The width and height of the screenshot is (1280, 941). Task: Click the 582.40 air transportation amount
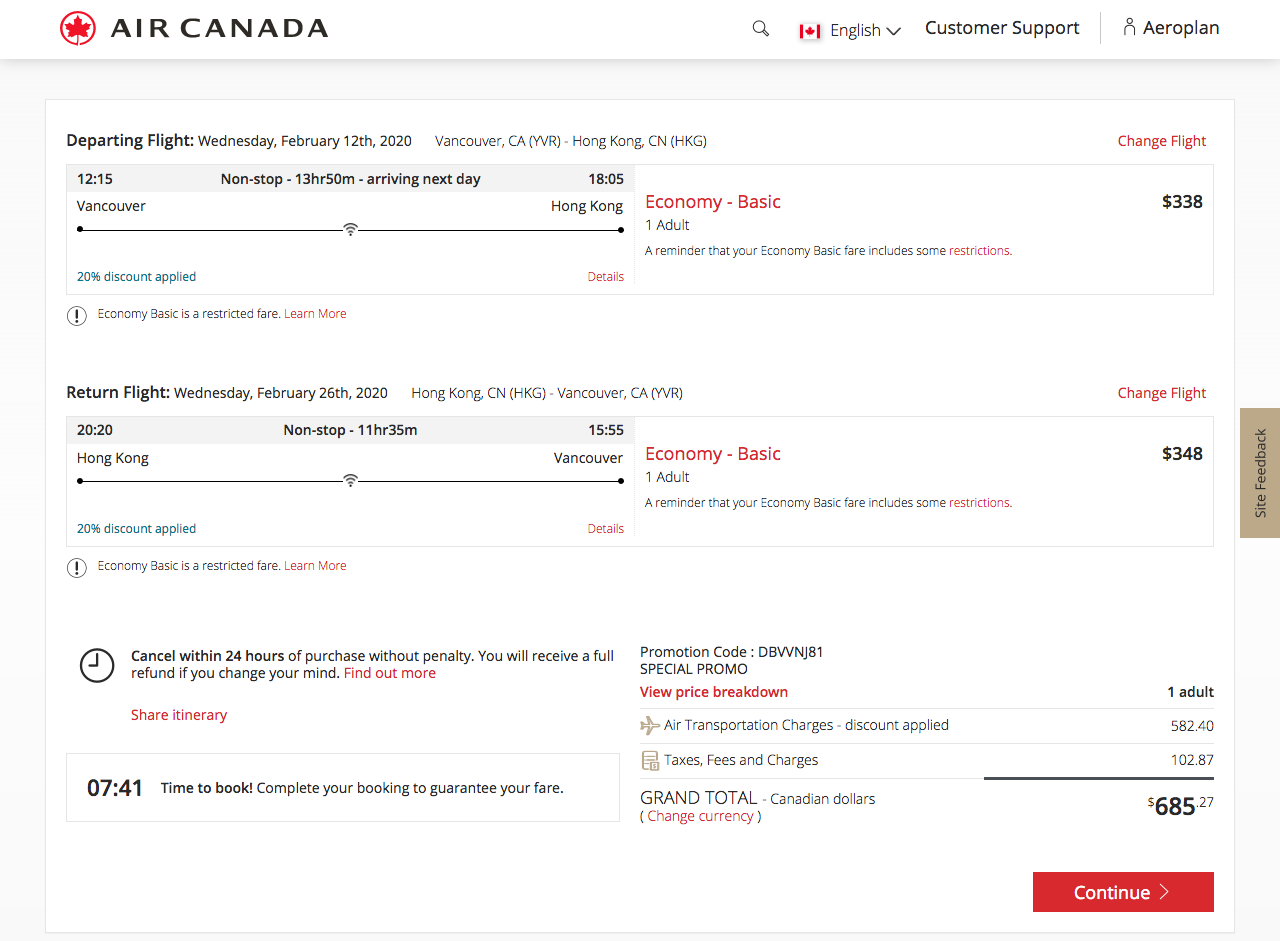pyautogui.click(x=1192, y=726)
